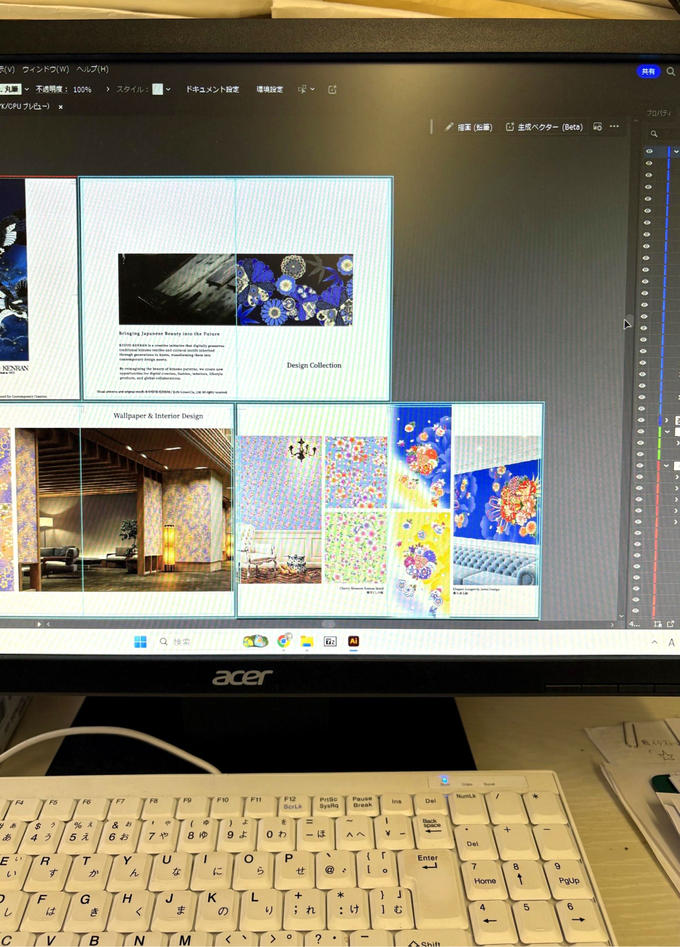The image size is (680, 947).
Task: Click the IME 'A' input mode indicator
Action: click(671, 643)
